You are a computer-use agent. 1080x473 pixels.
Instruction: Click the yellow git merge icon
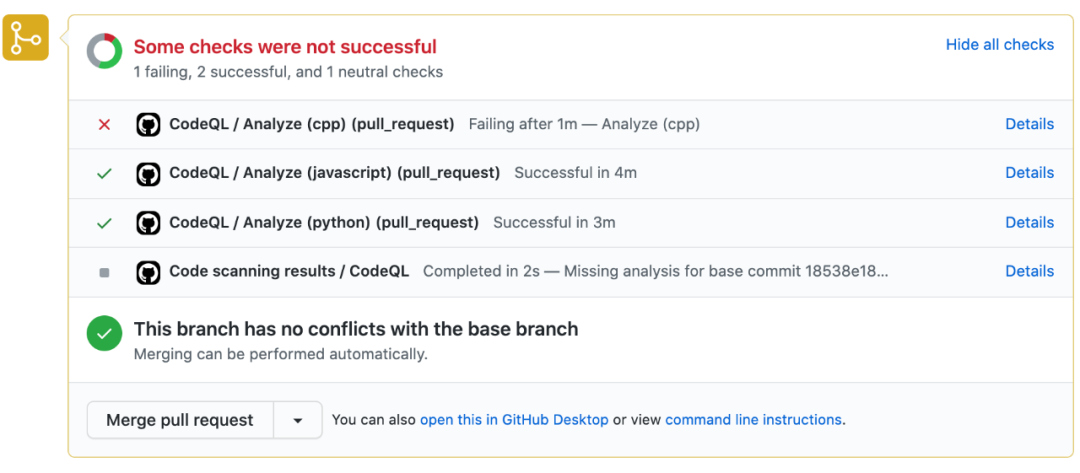pyautogui.click(x=25, y=38)
